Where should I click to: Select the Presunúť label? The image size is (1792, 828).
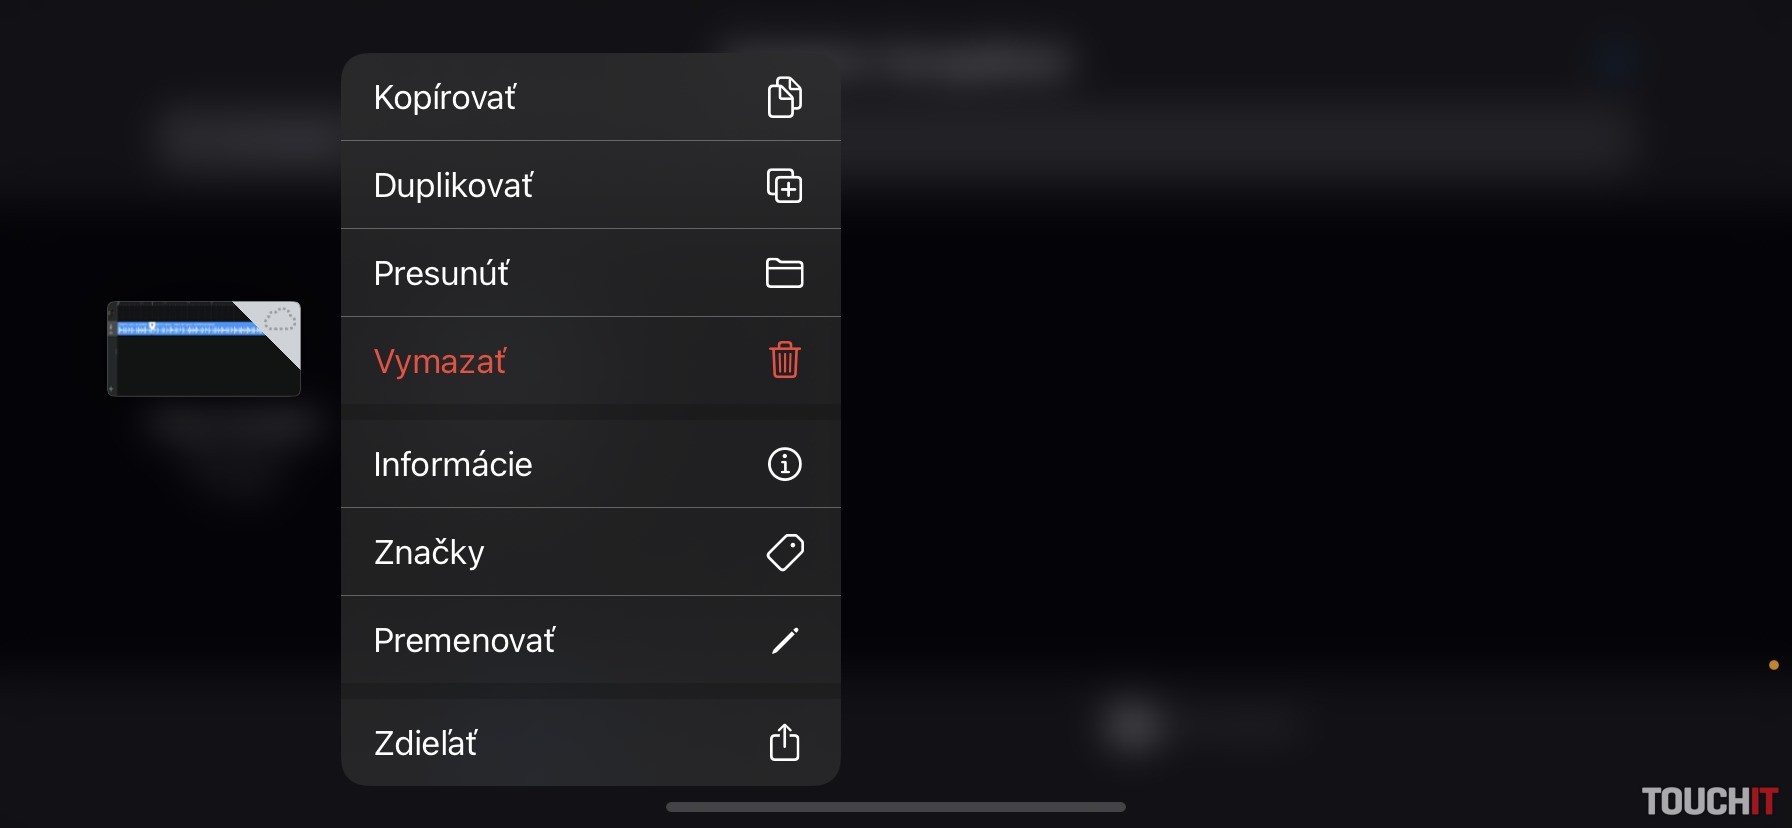click(441, 273)
